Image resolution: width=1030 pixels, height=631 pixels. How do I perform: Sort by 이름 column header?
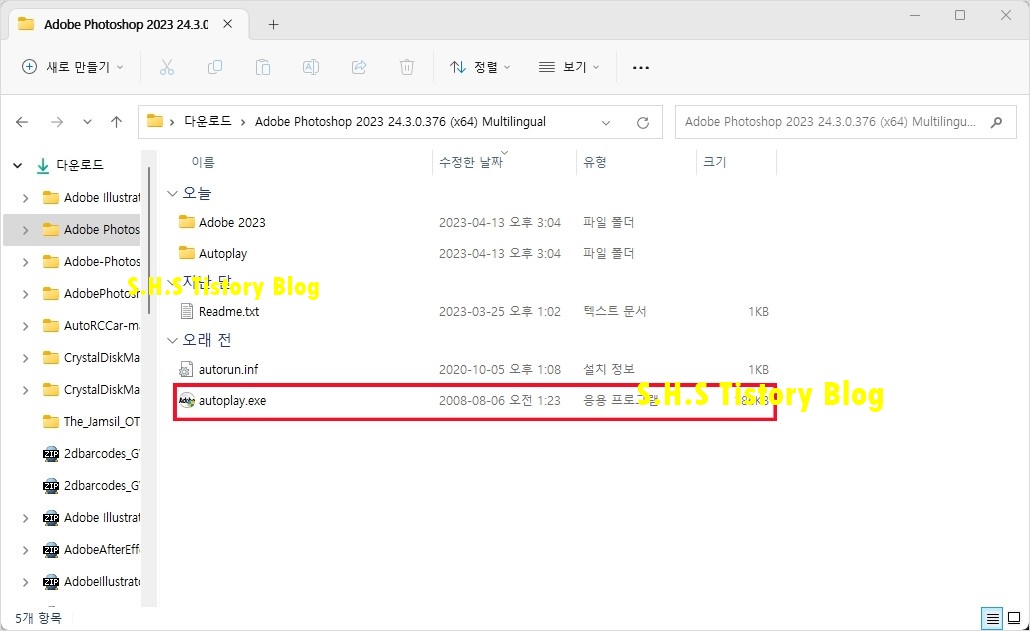pos(203,162)
